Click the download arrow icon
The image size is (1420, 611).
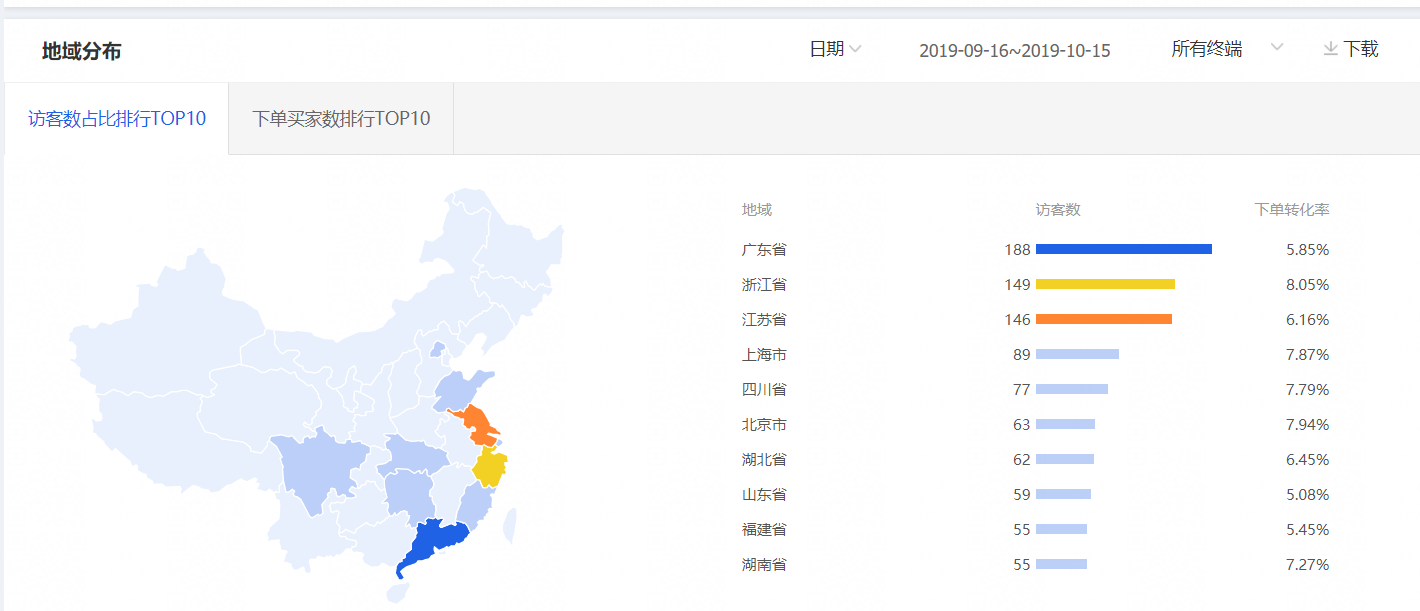tap(1330, 49)
